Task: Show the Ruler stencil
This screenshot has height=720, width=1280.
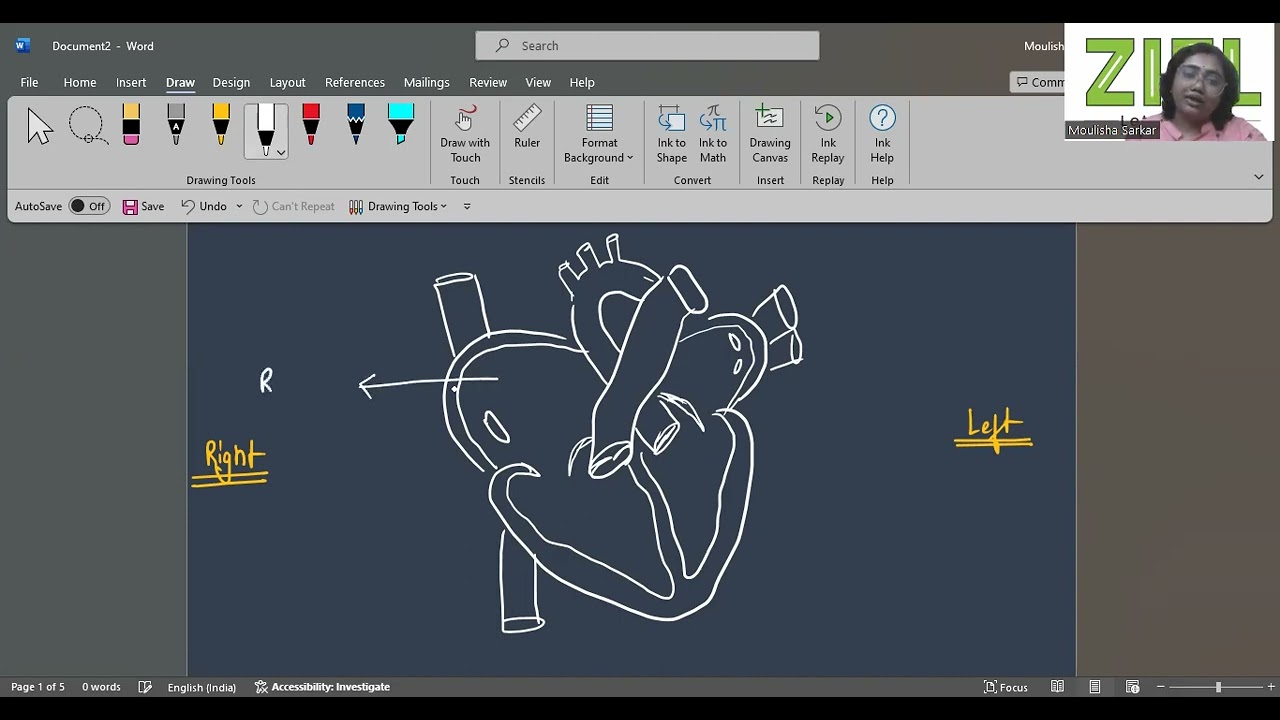Action: (x=527, y=128)
